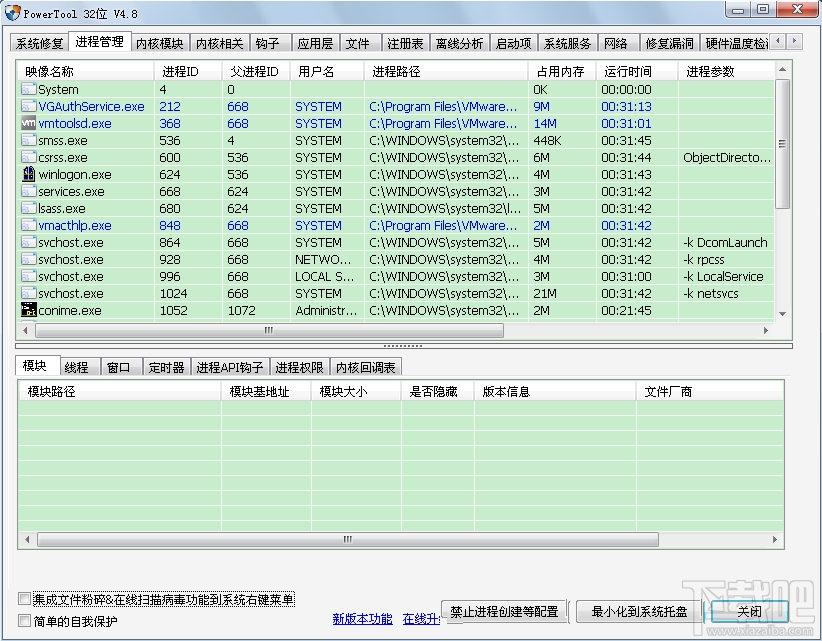Open the 新版本功能 link
The width and height of the screenshot is (822, 641).
[x=361, y=619]
